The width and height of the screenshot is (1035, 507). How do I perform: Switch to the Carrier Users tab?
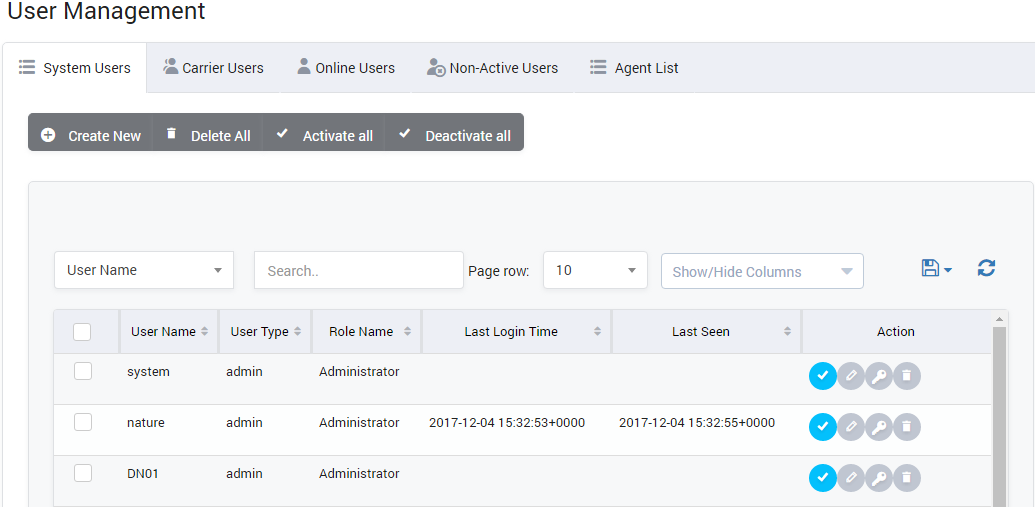(213, 68)
